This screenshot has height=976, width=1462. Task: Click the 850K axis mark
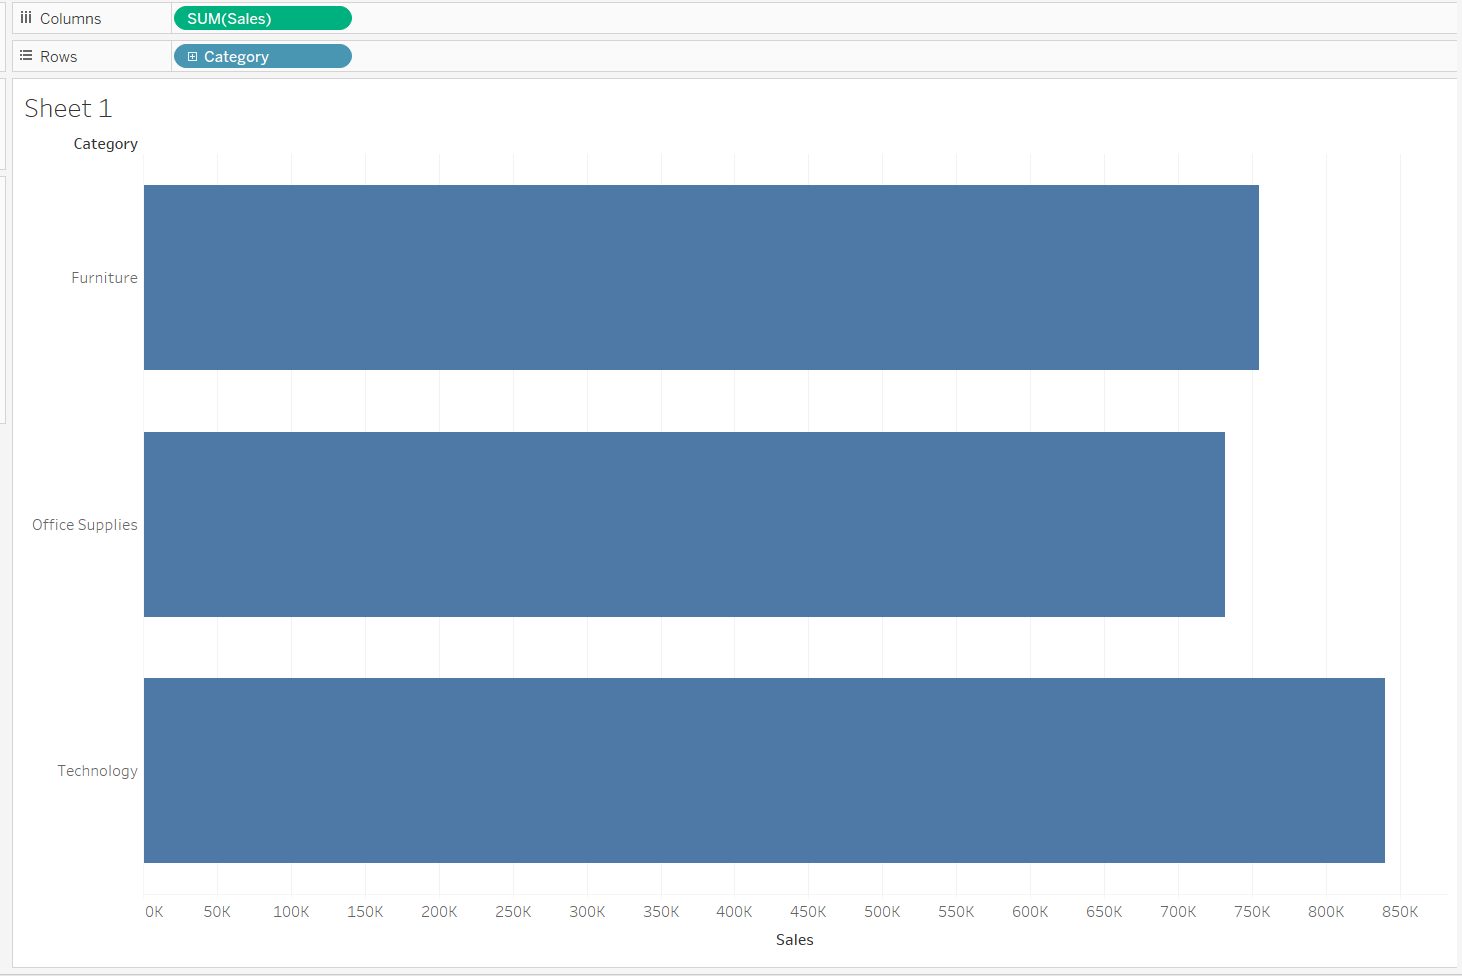[x=1399, y=911]
